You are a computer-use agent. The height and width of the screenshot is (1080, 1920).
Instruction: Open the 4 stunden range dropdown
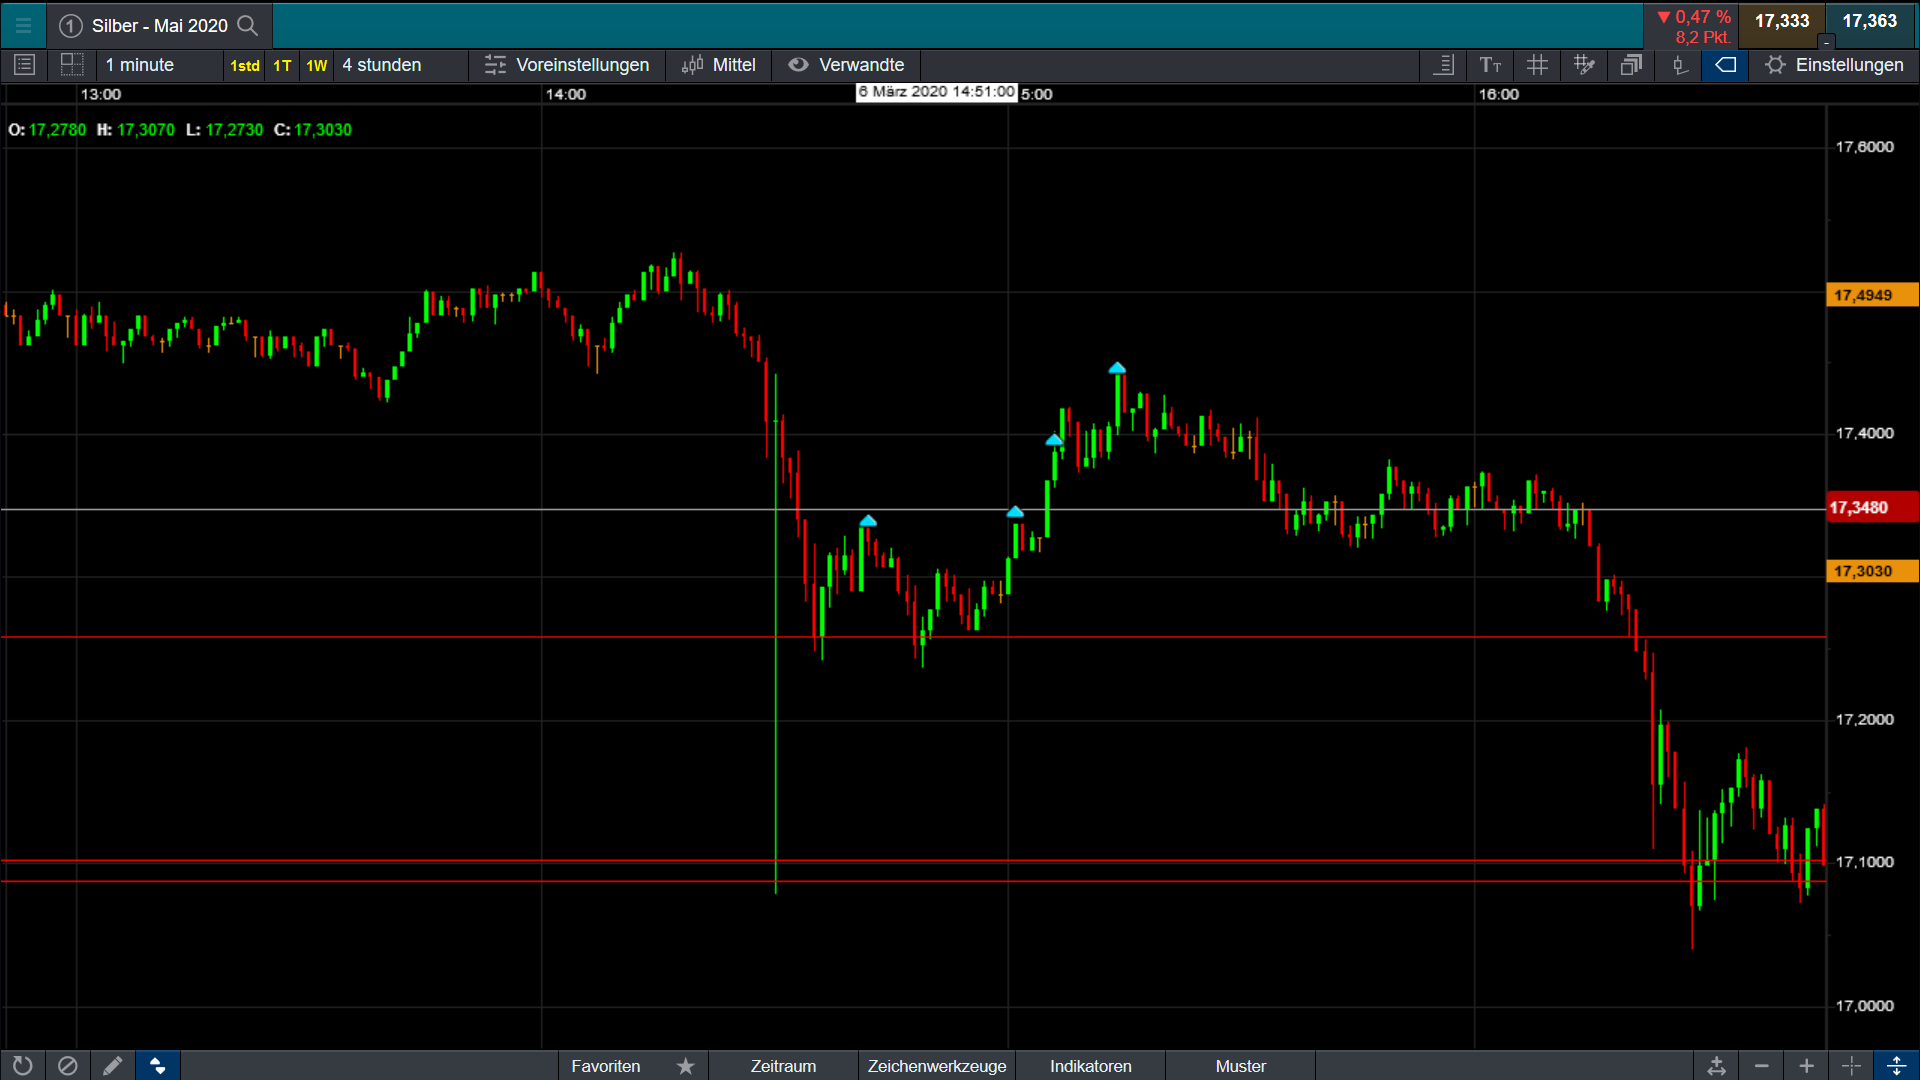click(x=400, y=65)
